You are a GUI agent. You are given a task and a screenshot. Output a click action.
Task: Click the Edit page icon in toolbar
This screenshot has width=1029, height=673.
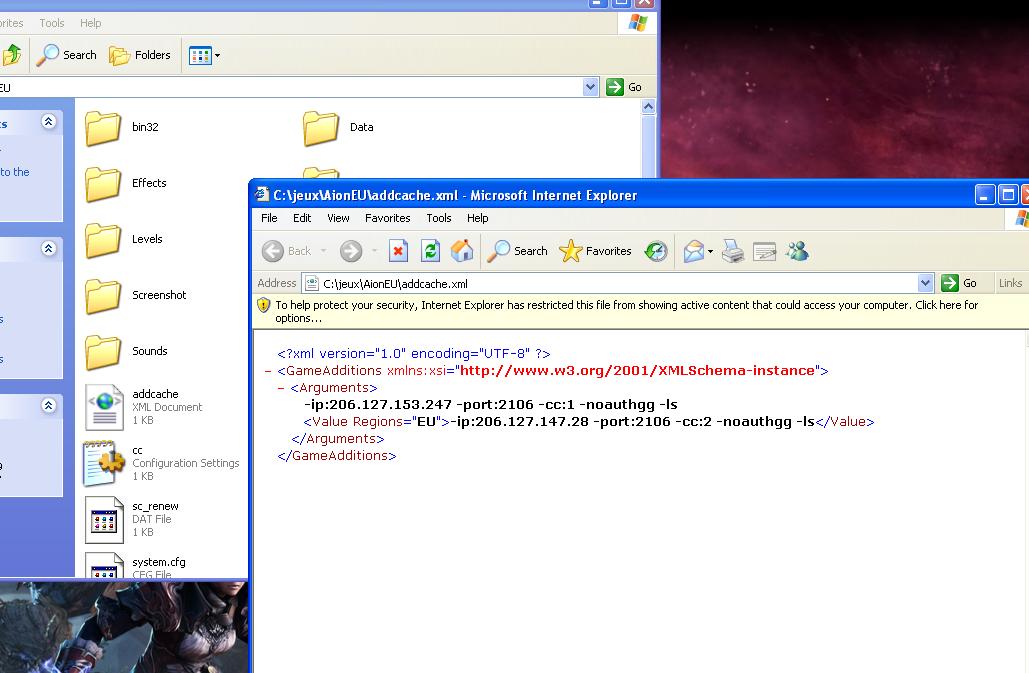765,251
